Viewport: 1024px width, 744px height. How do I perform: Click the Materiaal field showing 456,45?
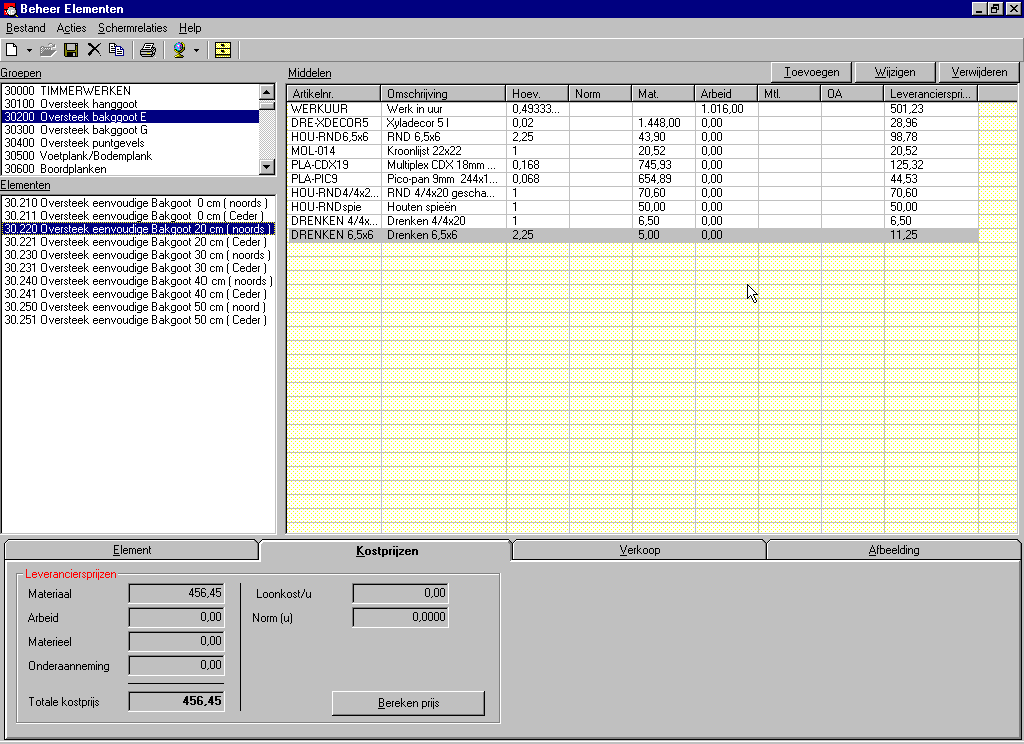click(x=177, y=593)
